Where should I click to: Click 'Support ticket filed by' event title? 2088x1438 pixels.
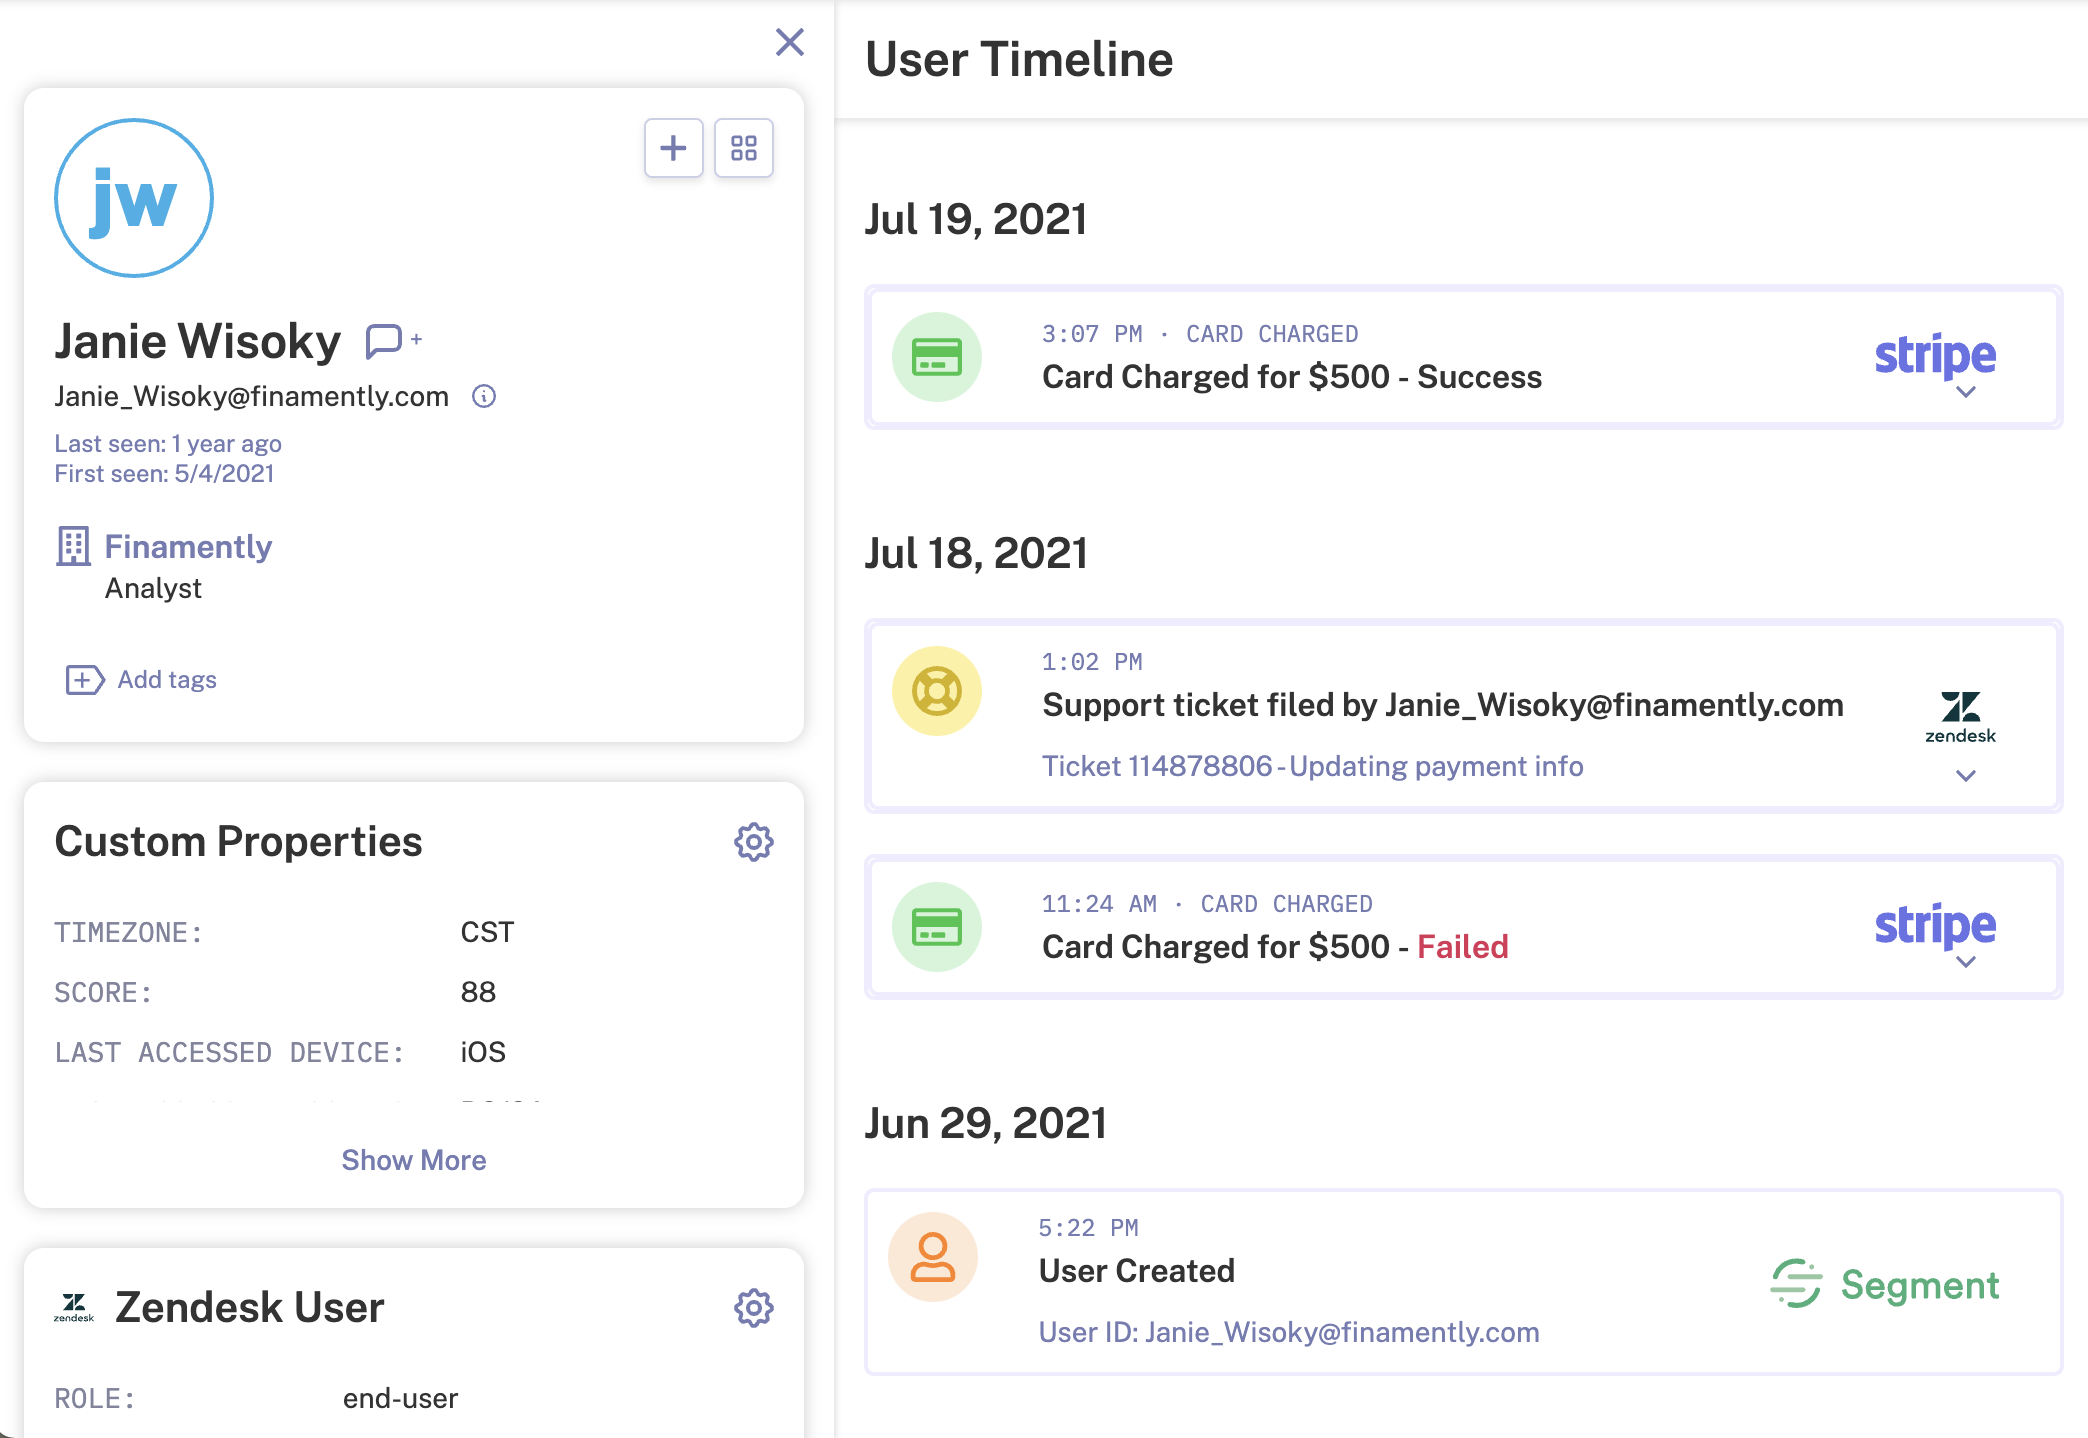click(1443, 705)
